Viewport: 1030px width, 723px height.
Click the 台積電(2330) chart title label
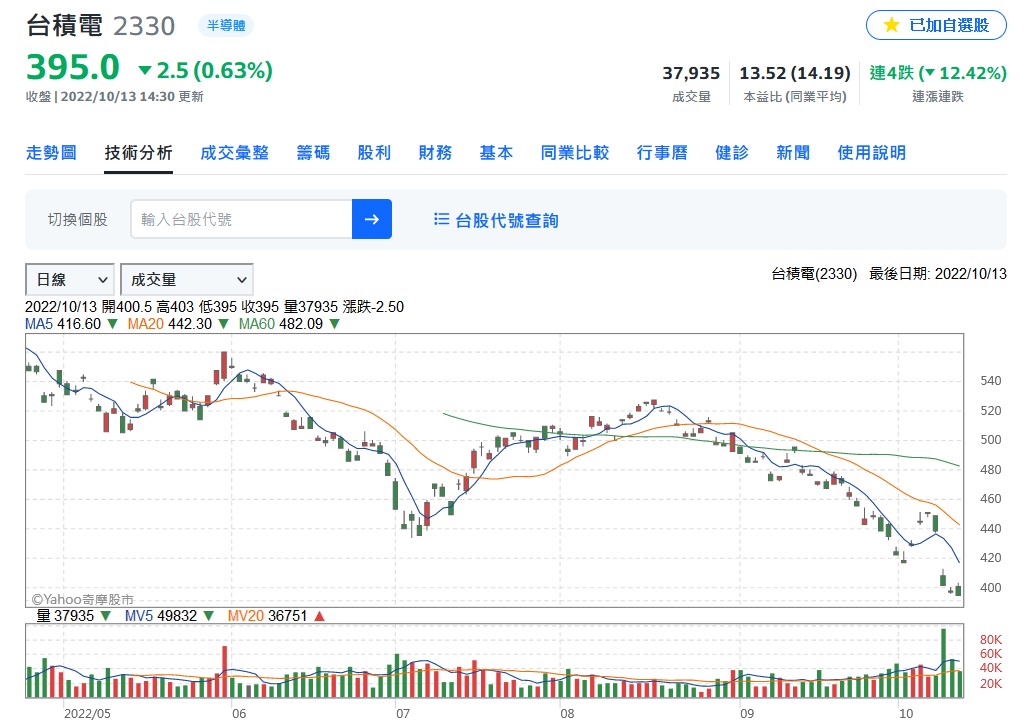point(814,274)
